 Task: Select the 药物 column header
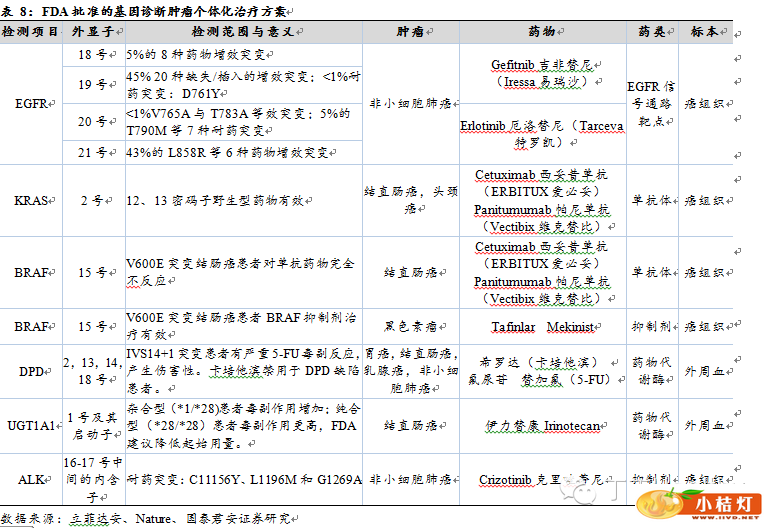(540, 32)
